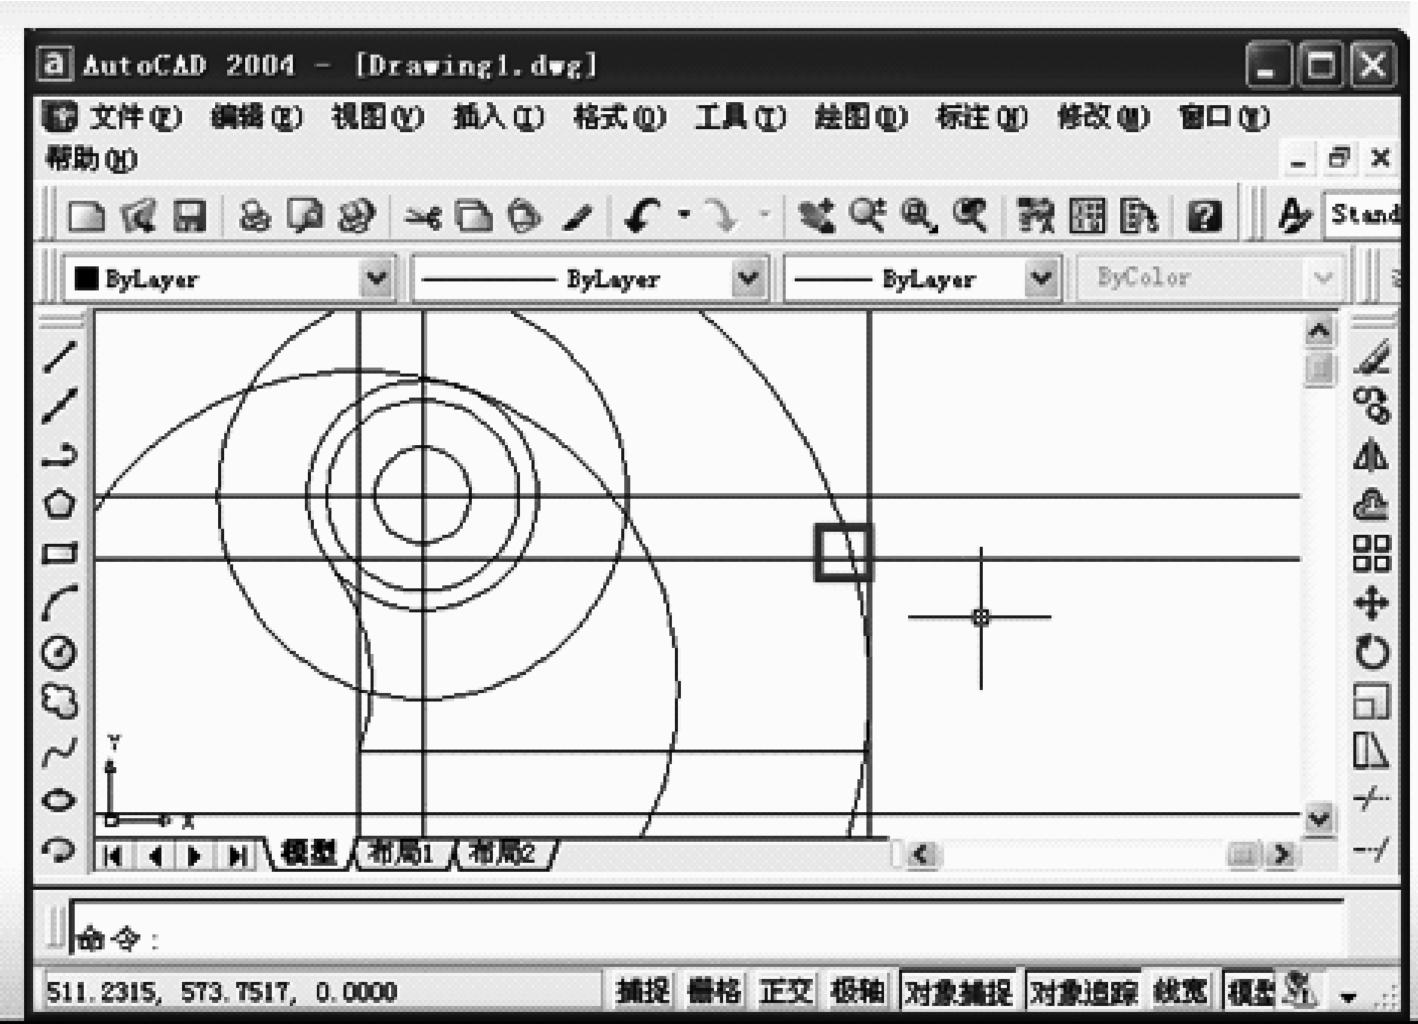This screenshot has height=1024, width=1418.
Task: Click the Match Properties brush icon
Action: click(577, 215)
